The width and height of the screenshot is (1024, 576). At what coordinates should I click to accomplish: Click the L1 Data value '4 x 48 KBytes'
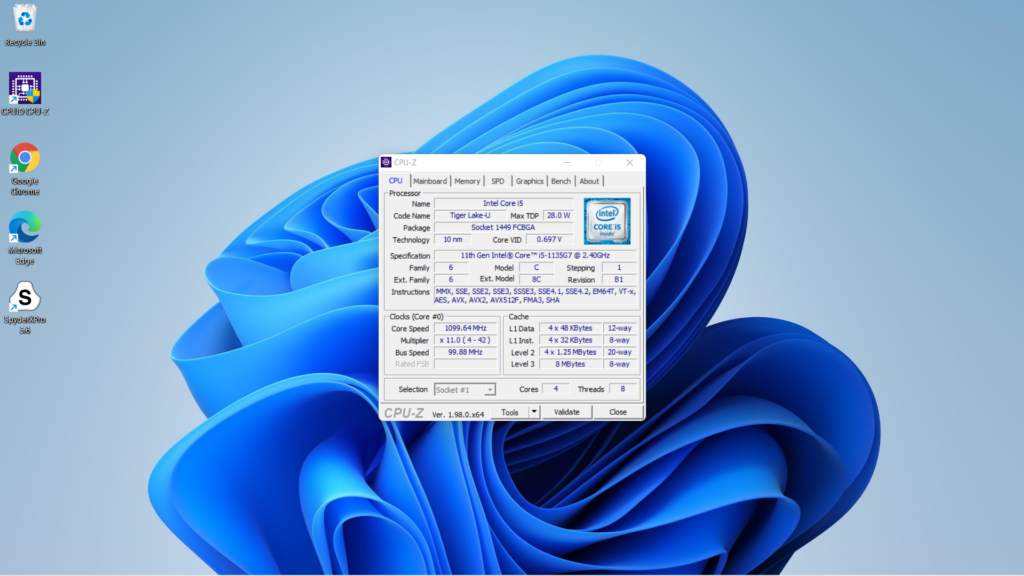point(570,328)
